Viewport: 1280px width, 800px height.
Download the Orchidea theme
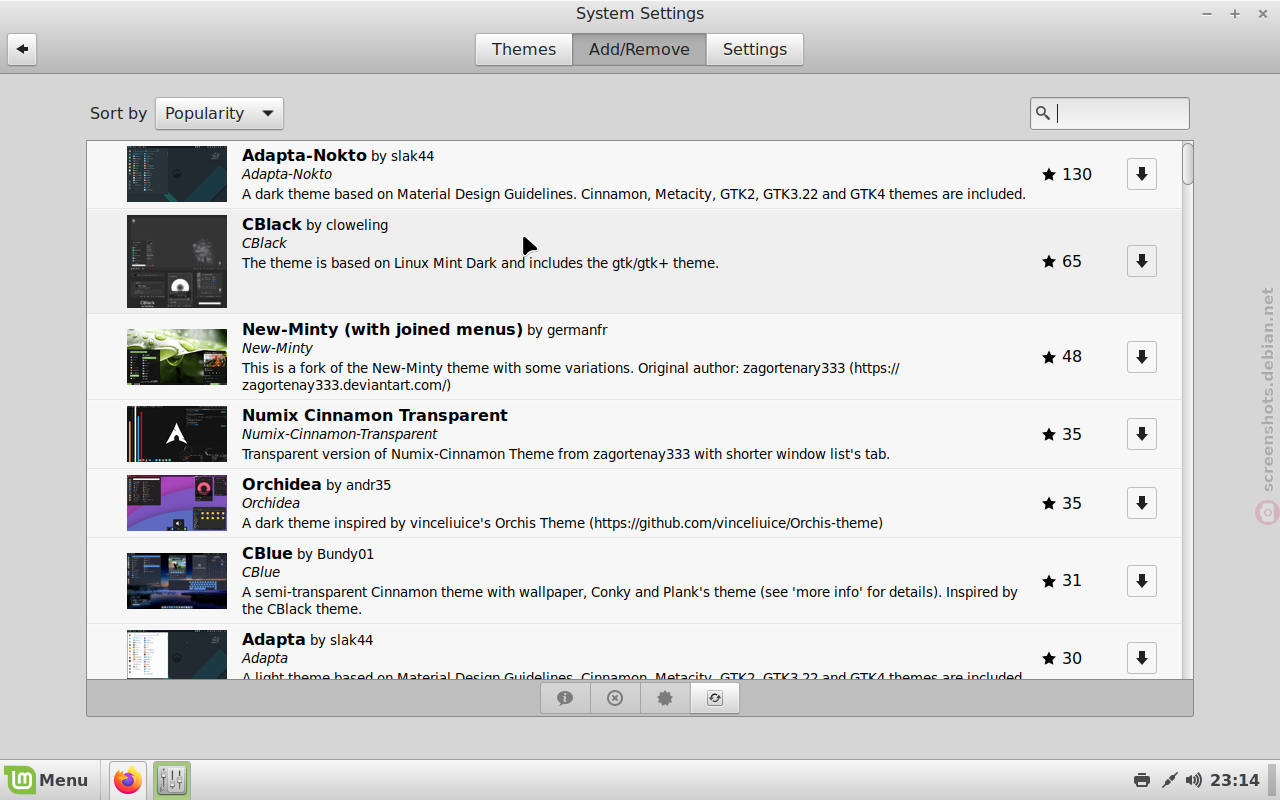tap(1142, 503)
